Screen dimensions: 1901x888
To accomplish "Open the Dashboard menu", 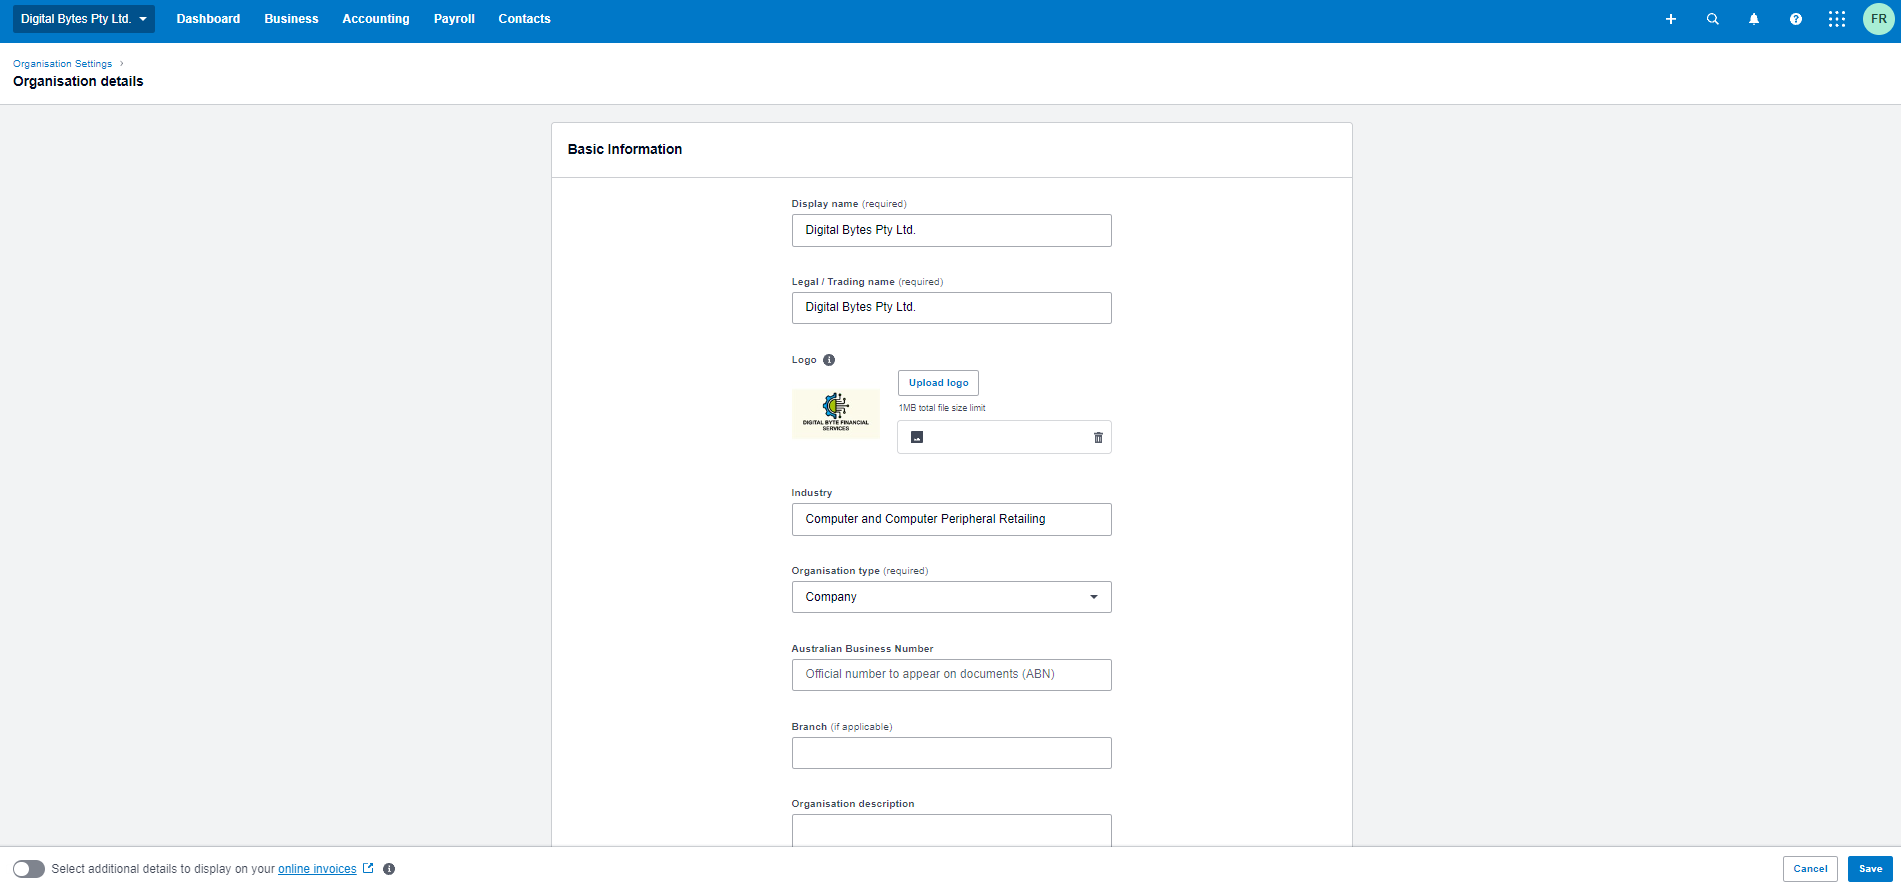I will coord(208,19).
